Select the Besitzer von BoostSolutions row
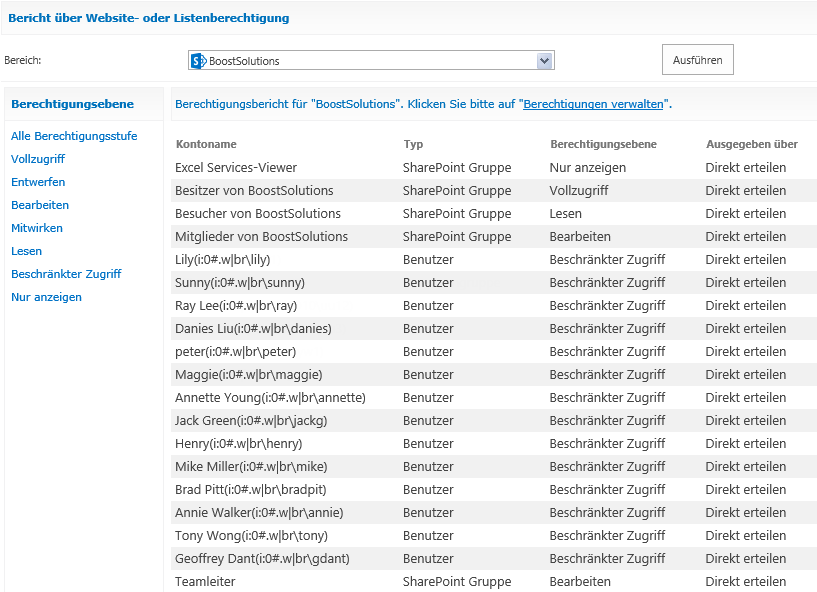This screenshot has height=592, width=817. coord(493,190)
